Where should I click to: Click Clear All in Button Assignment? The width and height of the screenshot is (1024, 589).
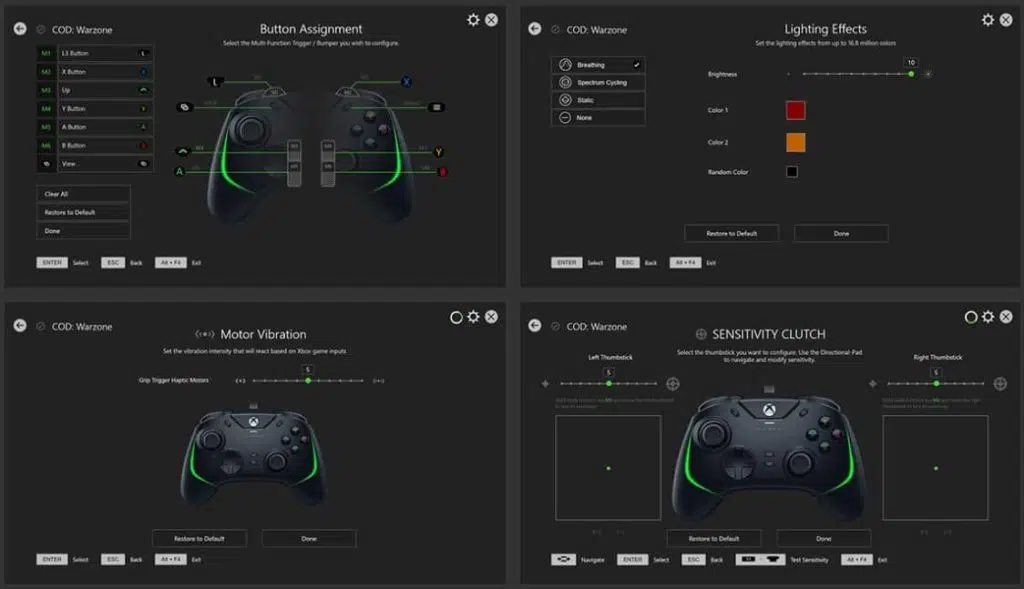pos(84,194)
